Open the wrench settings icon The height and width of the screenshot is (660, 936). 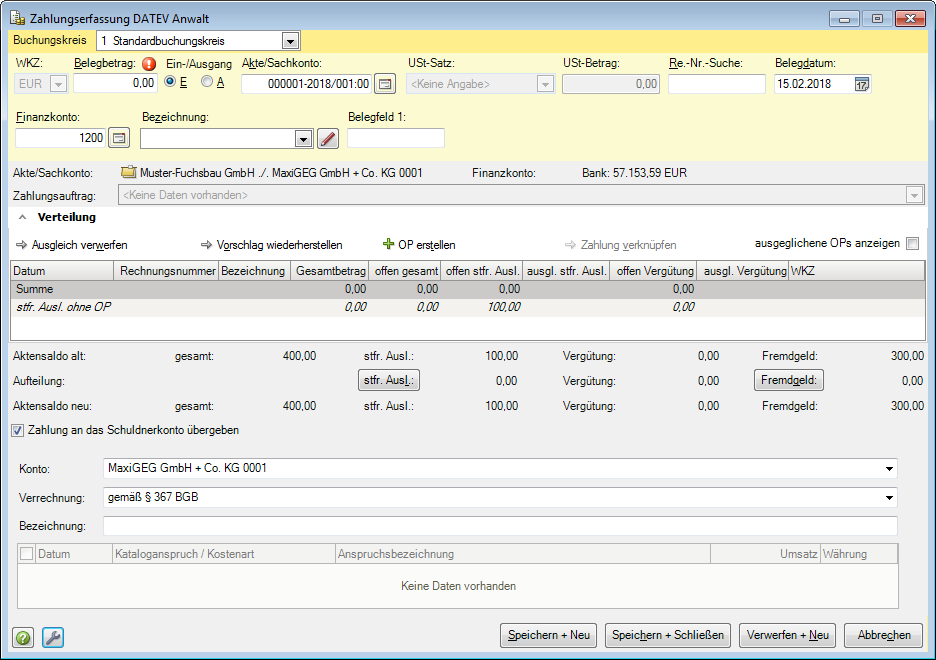point(53,636)
